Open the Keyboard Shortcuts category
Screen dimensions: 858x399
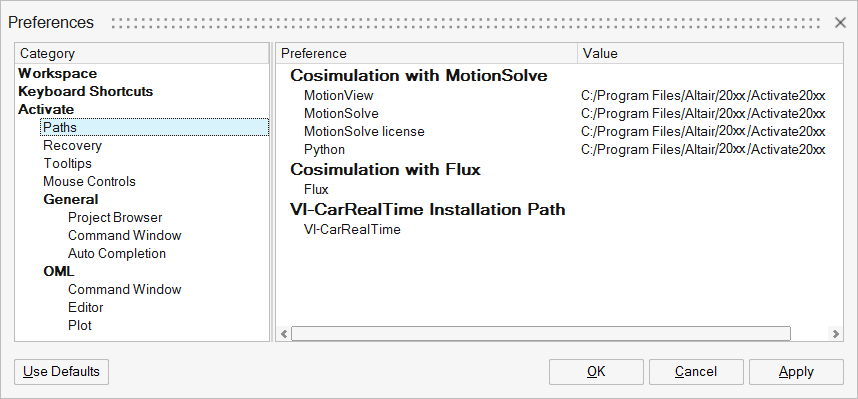coord(85,91)
